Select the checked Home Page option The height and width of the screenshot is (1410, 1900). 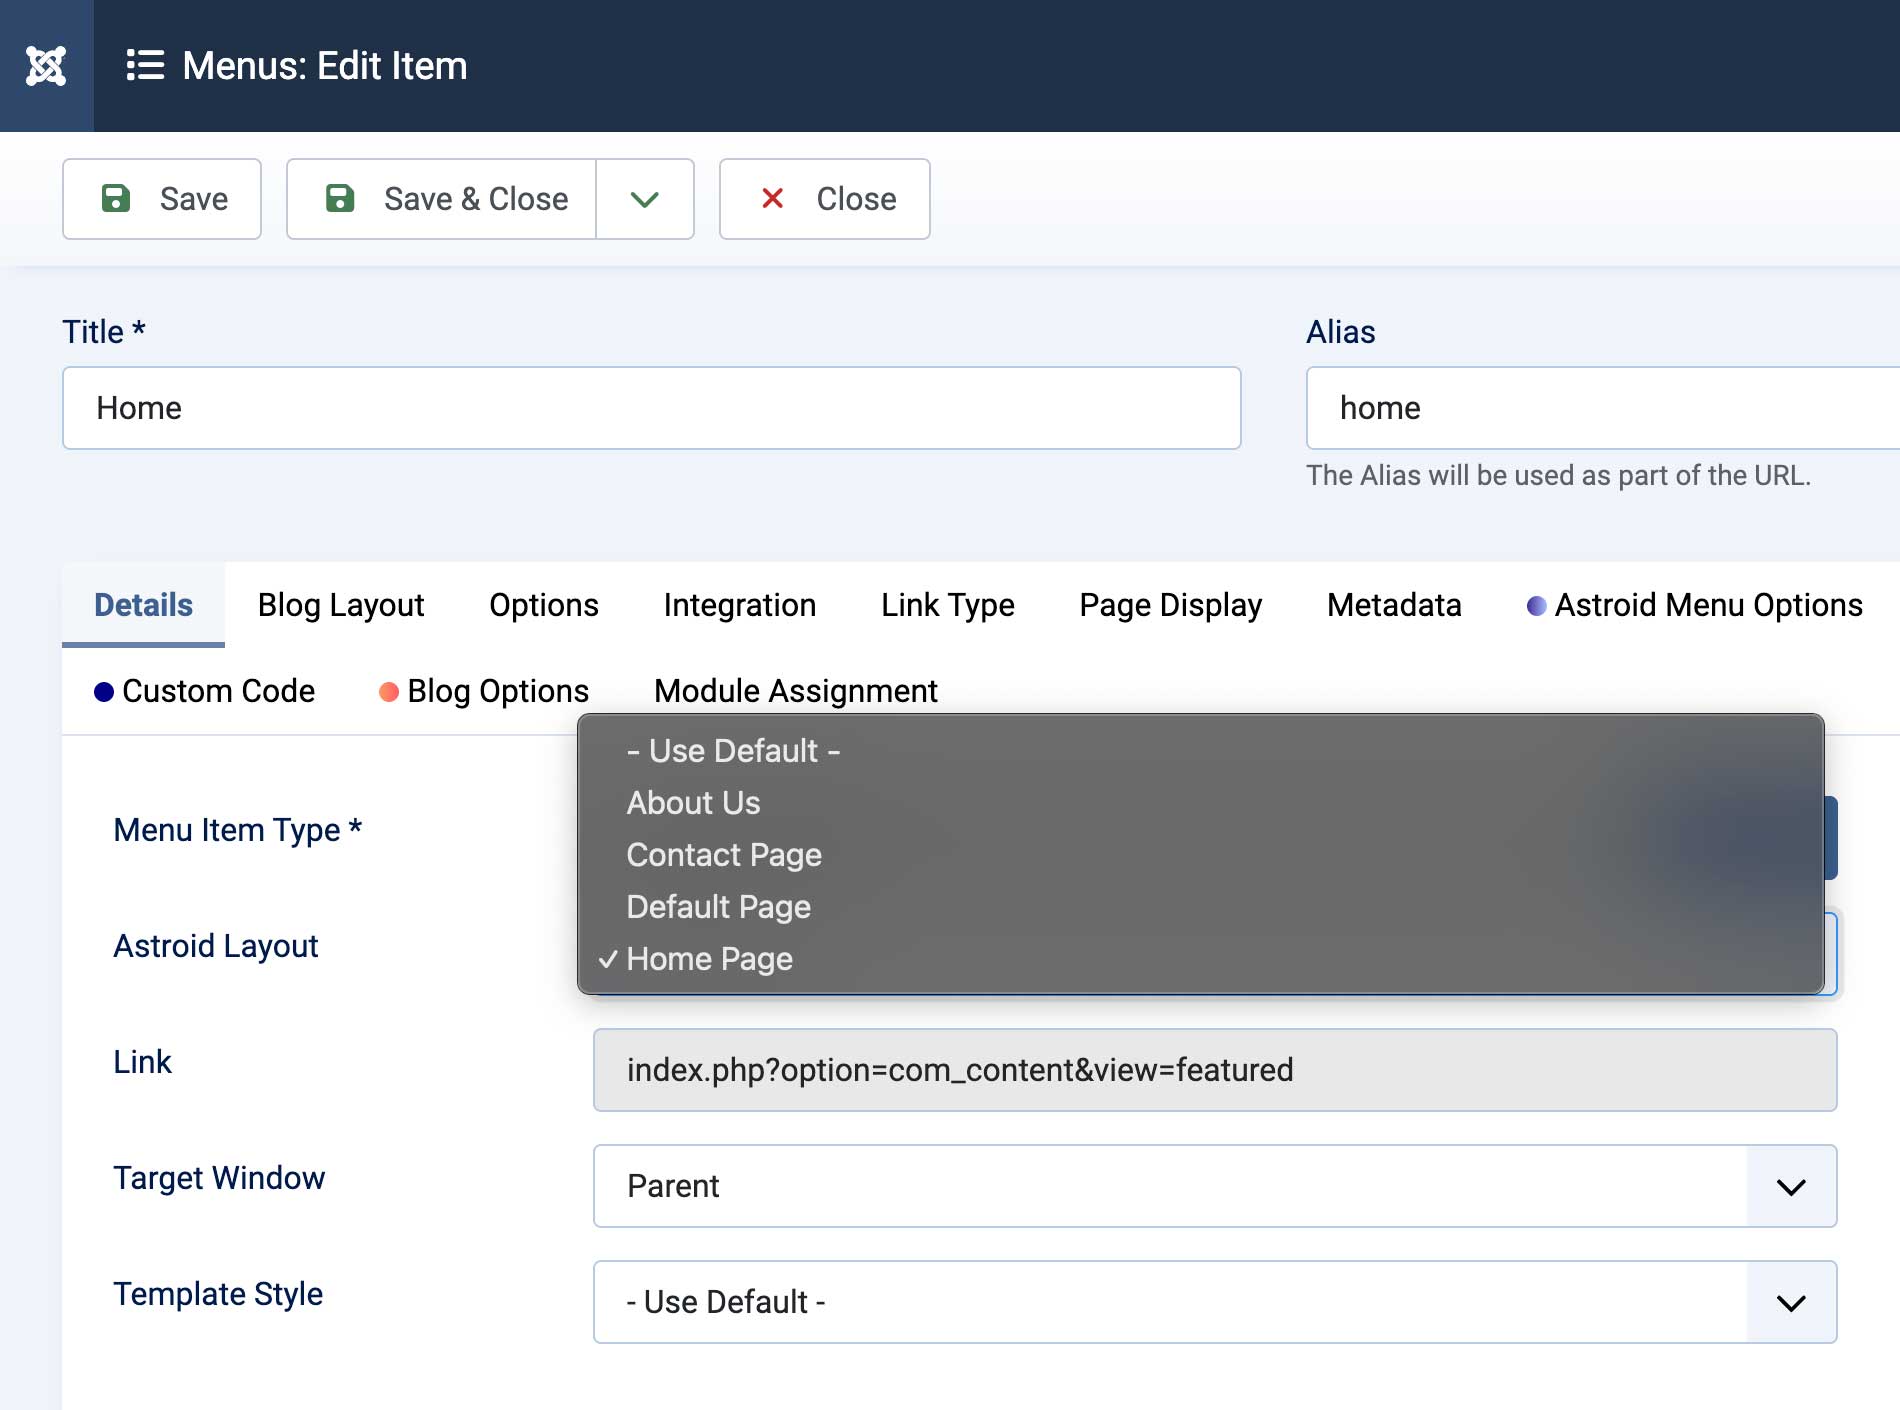(1201, 959)
